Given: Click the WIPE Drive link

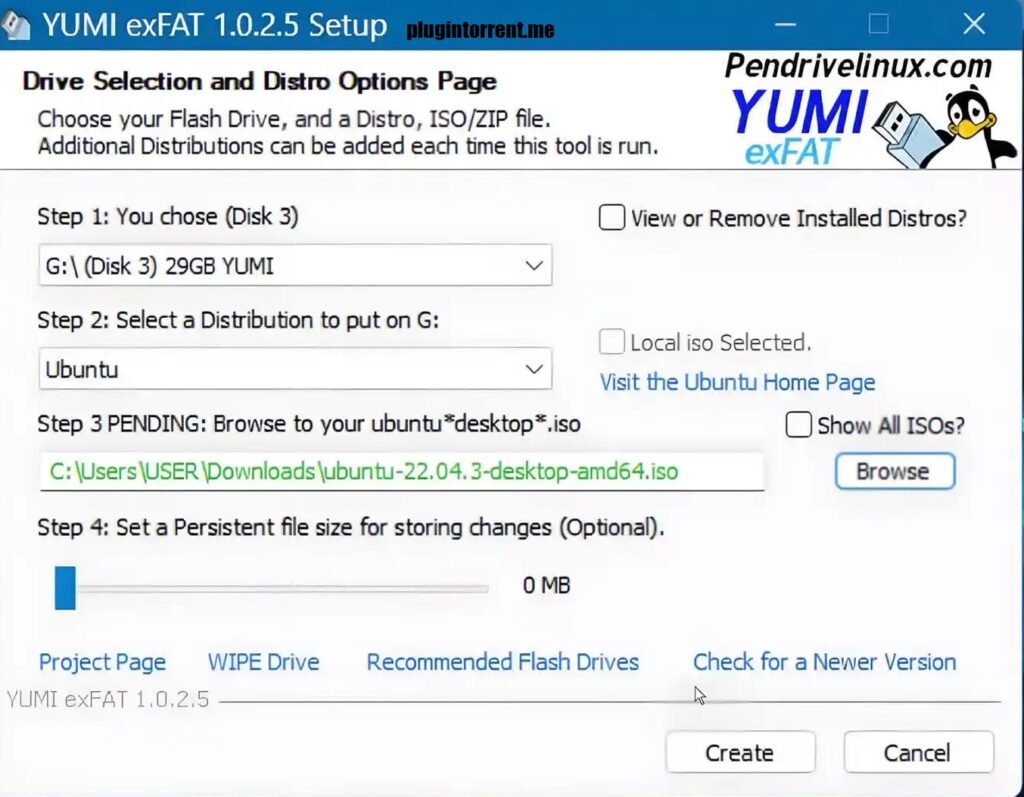Looking at the screenshot, I should click(x=264, y=662).
